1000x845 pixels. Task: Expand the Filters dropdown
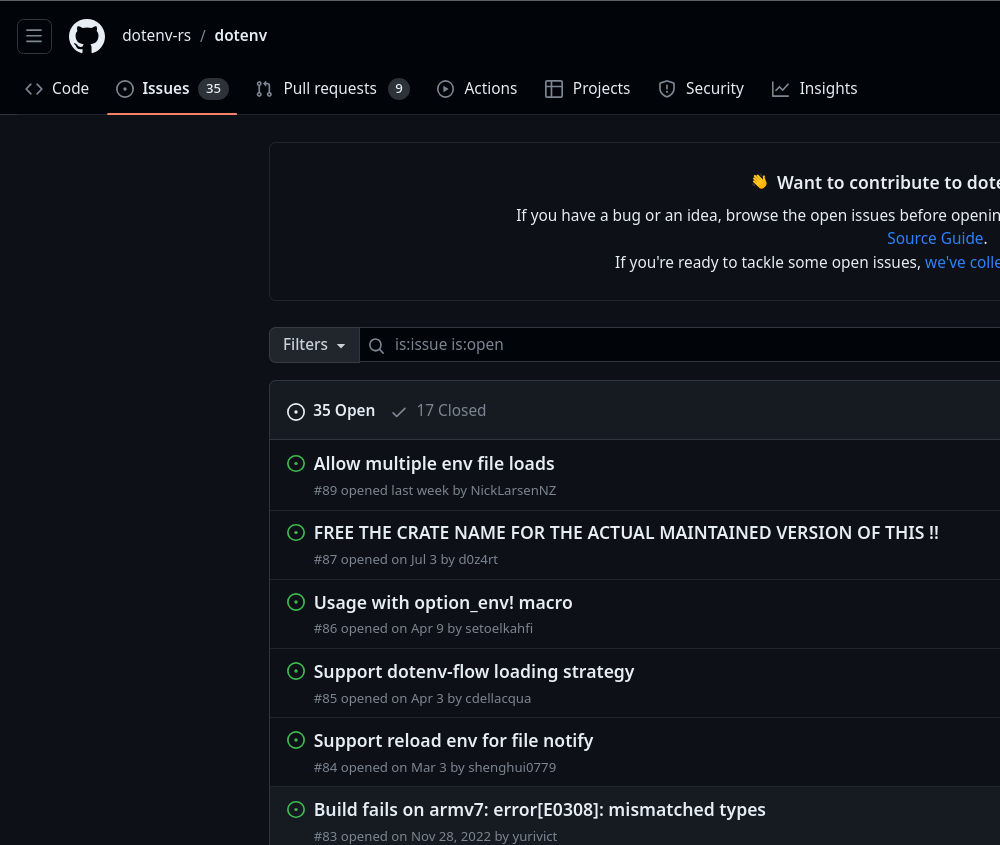pos(314,345)
